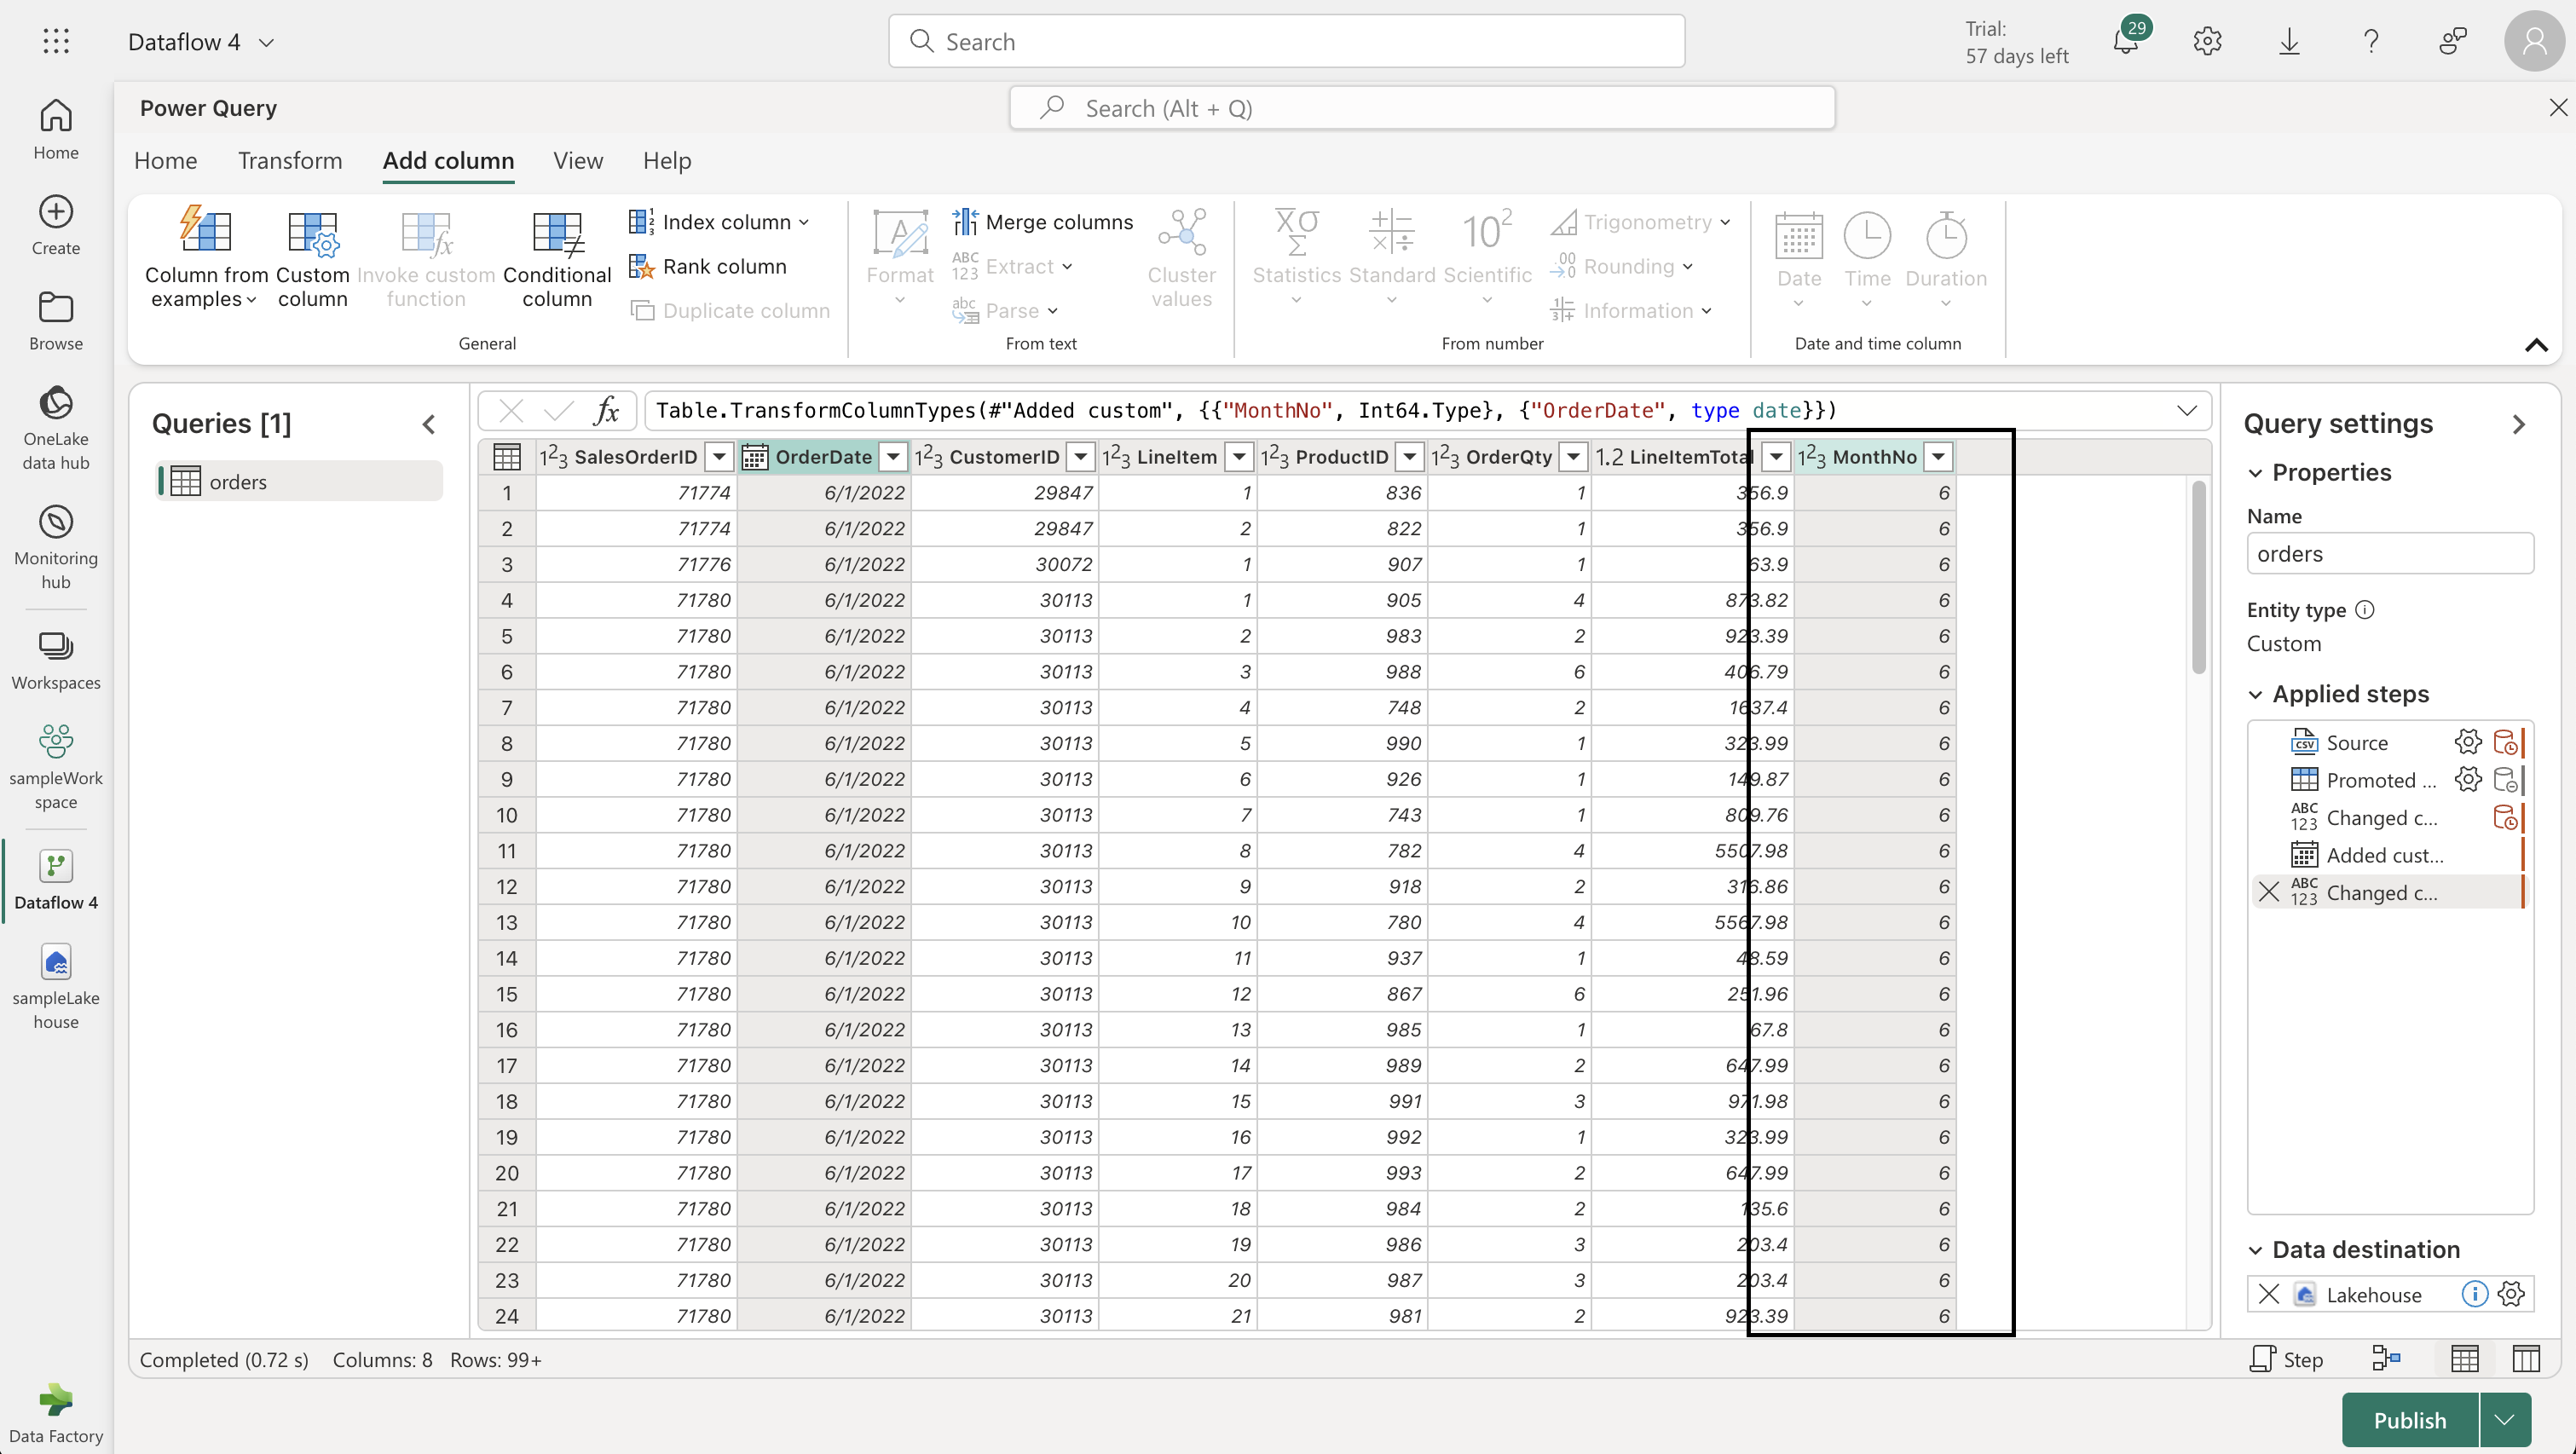Open settings gear for the Source step
Viewport: 2576px width, 1454px height.
[x=2467, y=742]
